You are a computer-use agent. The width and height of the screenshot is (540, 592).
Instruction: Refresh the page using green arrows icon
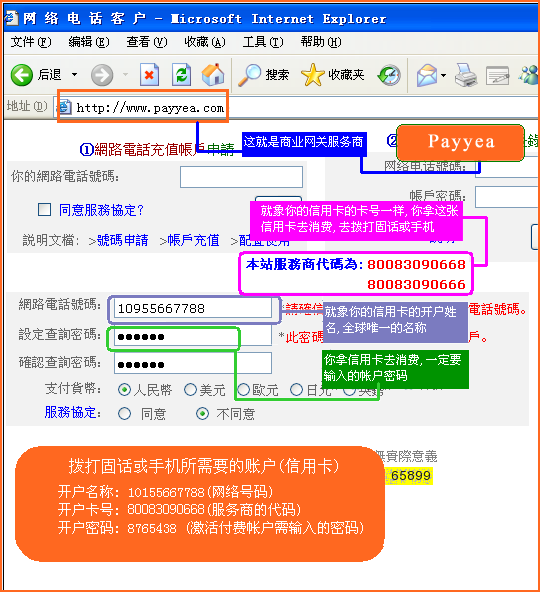(181, 75)
